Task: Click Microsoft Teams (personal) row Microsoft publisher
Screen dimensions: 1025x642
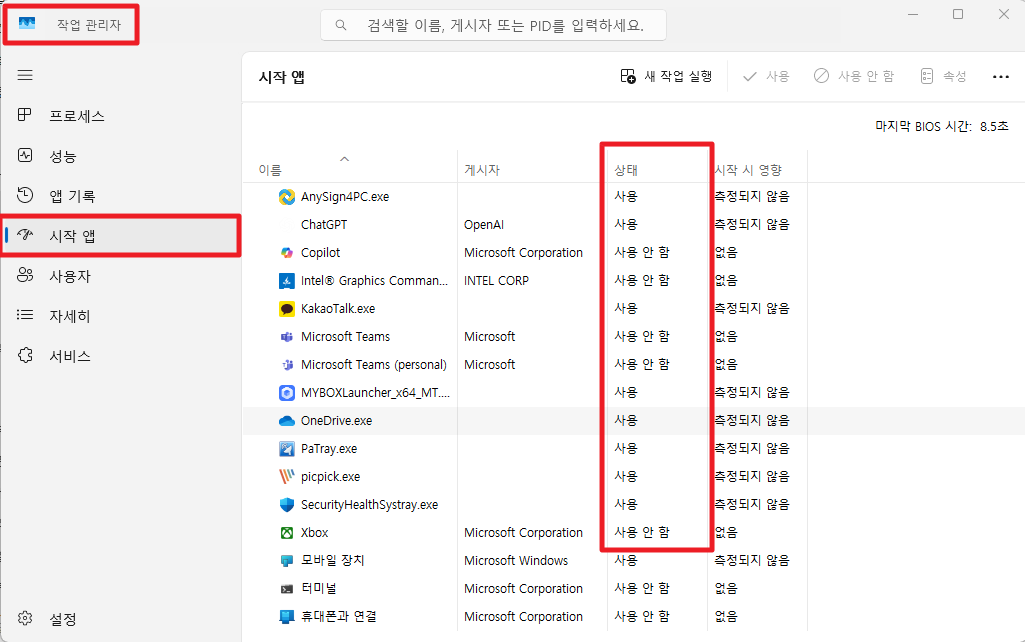Action: (490, 365)
